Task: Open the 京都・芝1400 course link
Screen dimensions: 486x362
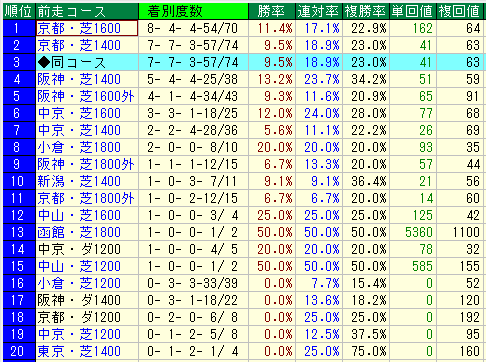Action: click(x=79, y=45)
